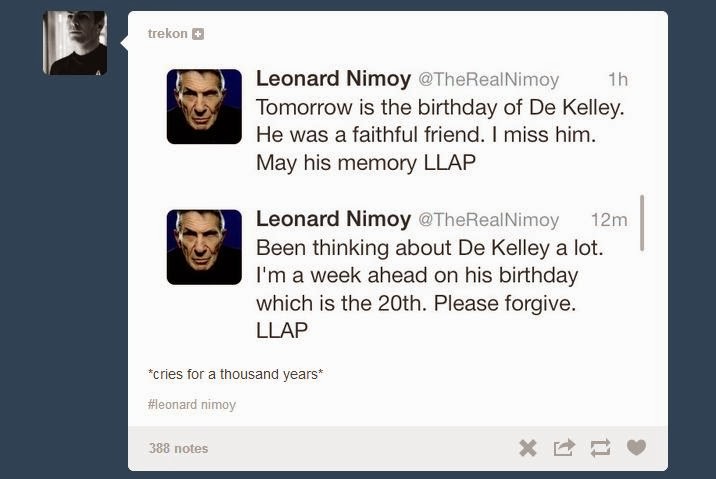Click the 1h timestamp on first tweet
This screenshot has width=716, height=479.
(x=618, y=79)
